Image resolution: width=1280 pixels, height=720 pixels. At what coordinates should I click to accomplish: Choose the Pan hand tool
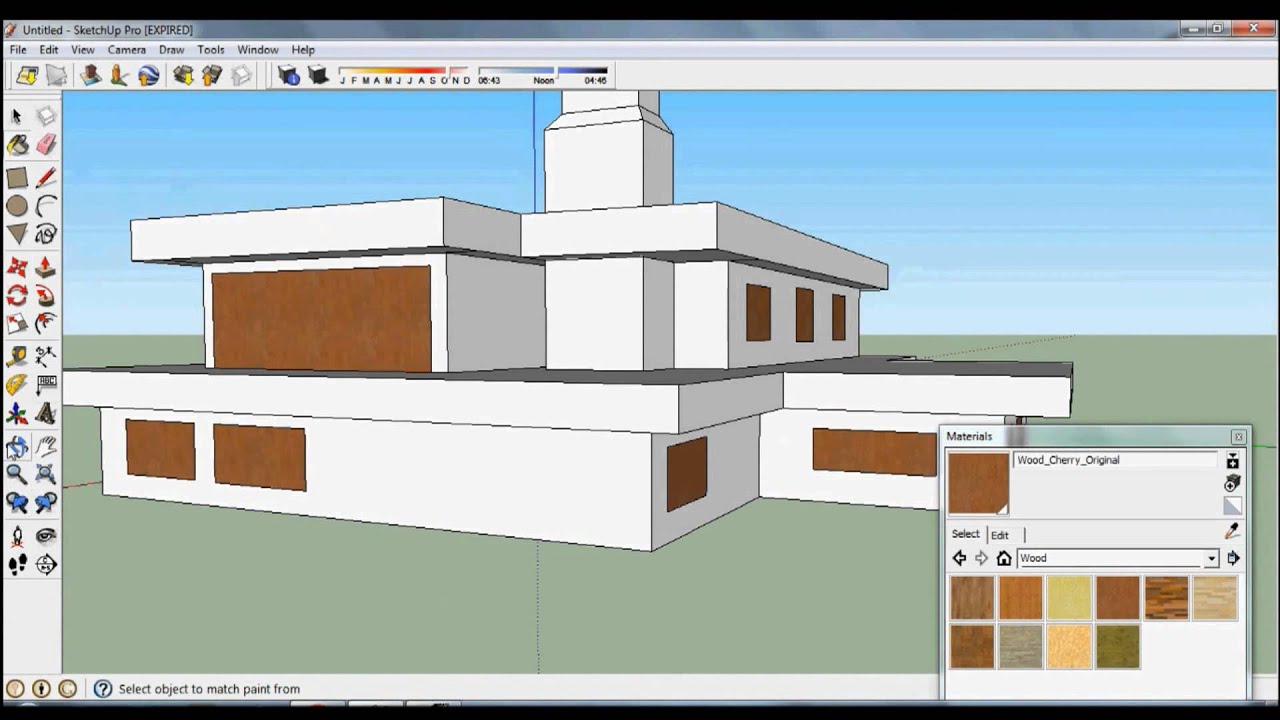[x=46, y=447]
